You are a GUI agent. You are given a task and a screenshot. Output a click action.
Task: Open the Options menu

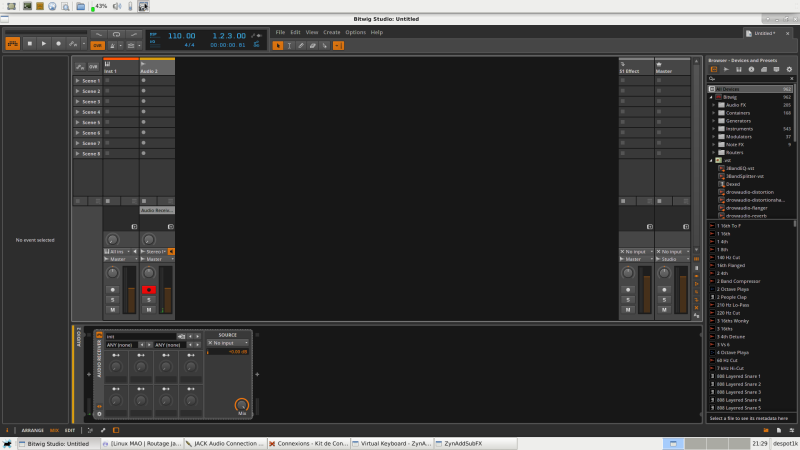[356, 32]
